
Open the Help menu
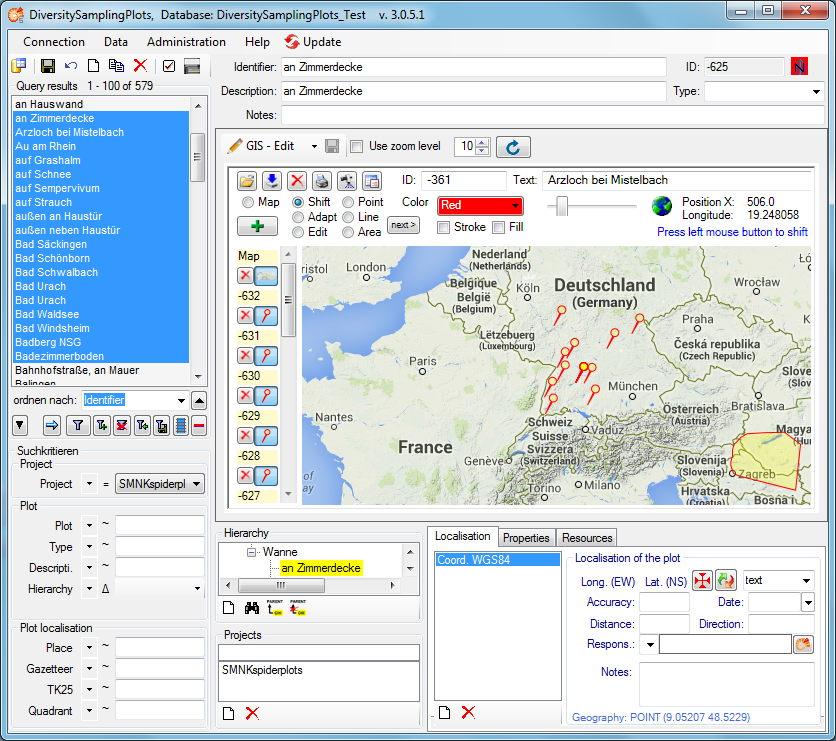(257, 42)
